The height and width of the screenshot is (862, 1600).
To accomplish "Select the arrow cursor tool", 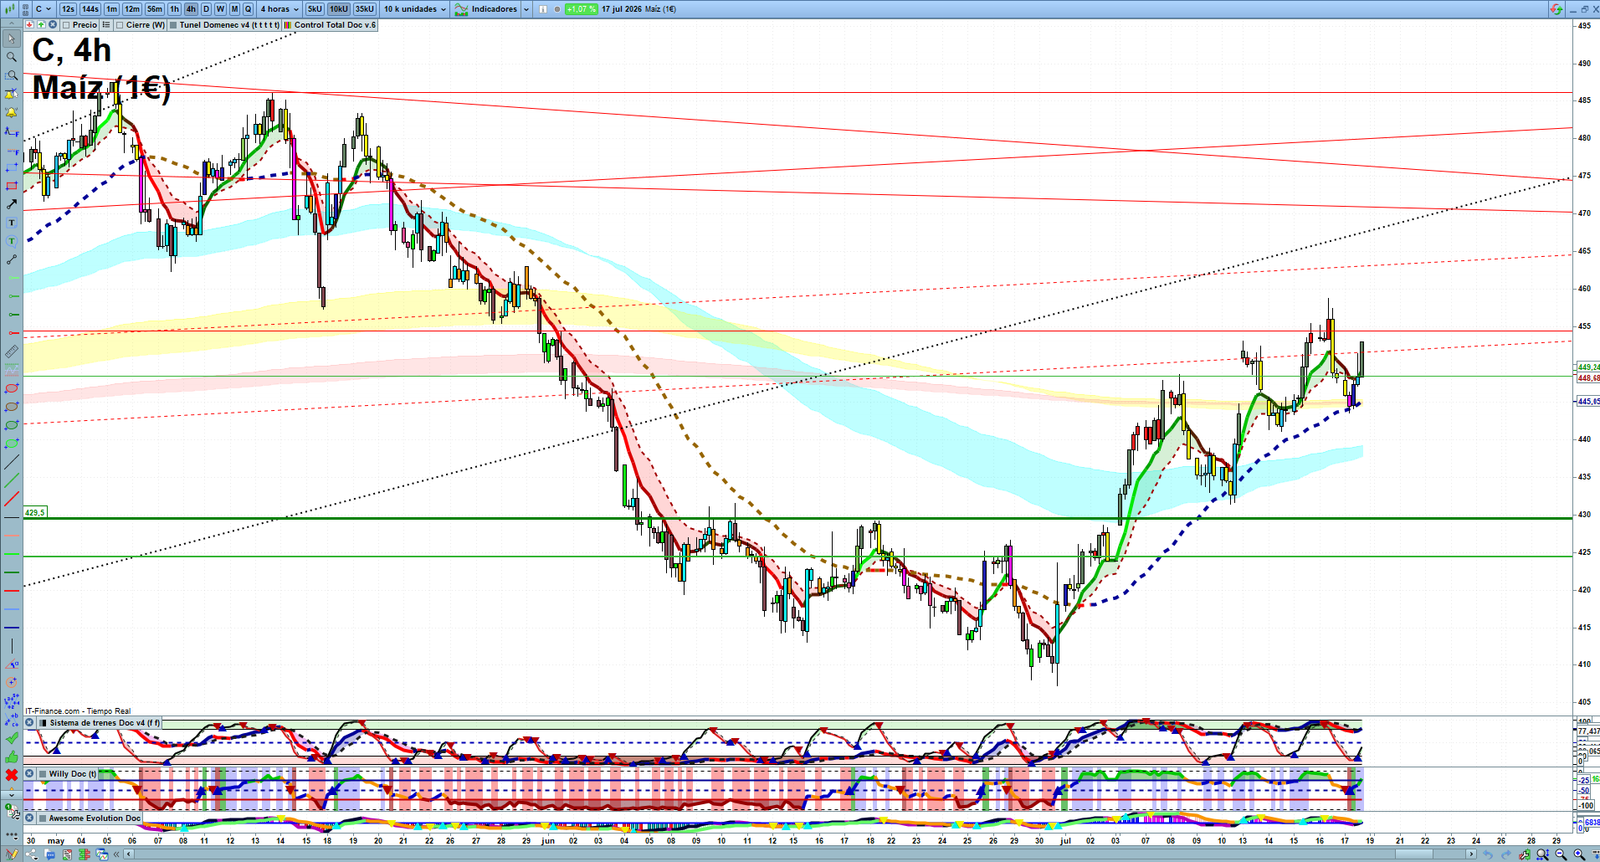I will point(12,39).
